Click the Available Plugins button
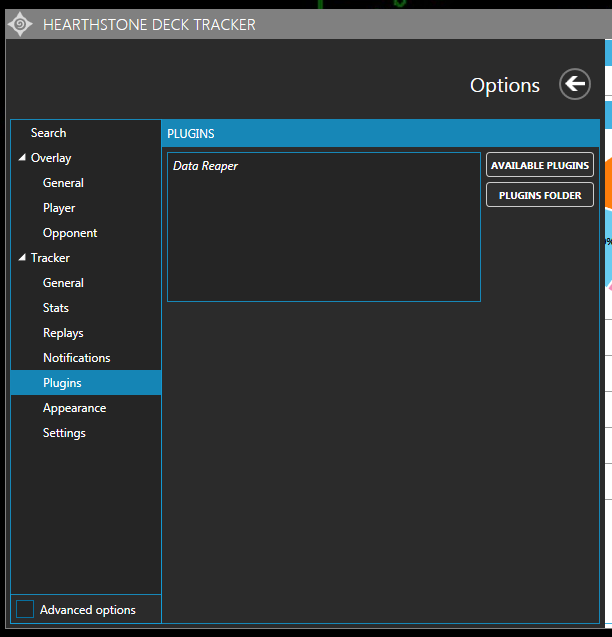 [x=540, y=165]
